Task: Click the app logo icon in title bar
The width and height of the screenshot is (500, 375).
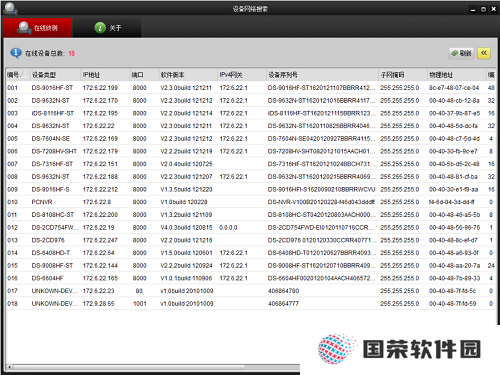Action: click(11, 8)
